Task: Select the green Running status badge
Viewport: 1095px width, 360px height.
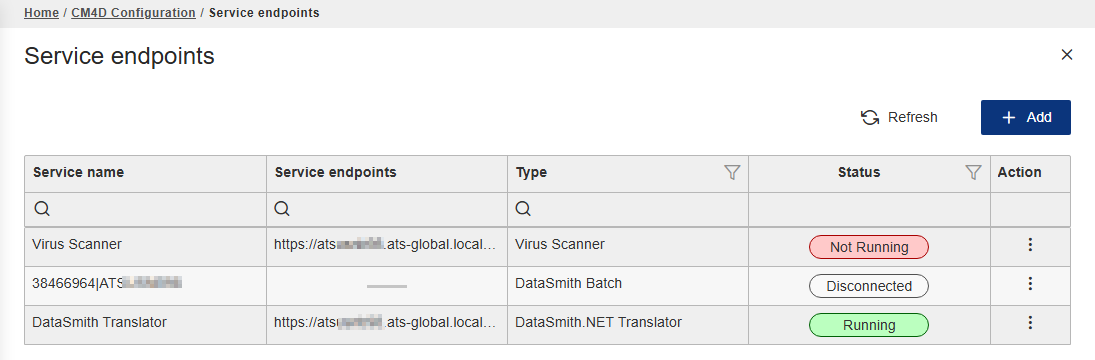Action: click(869, 325)
